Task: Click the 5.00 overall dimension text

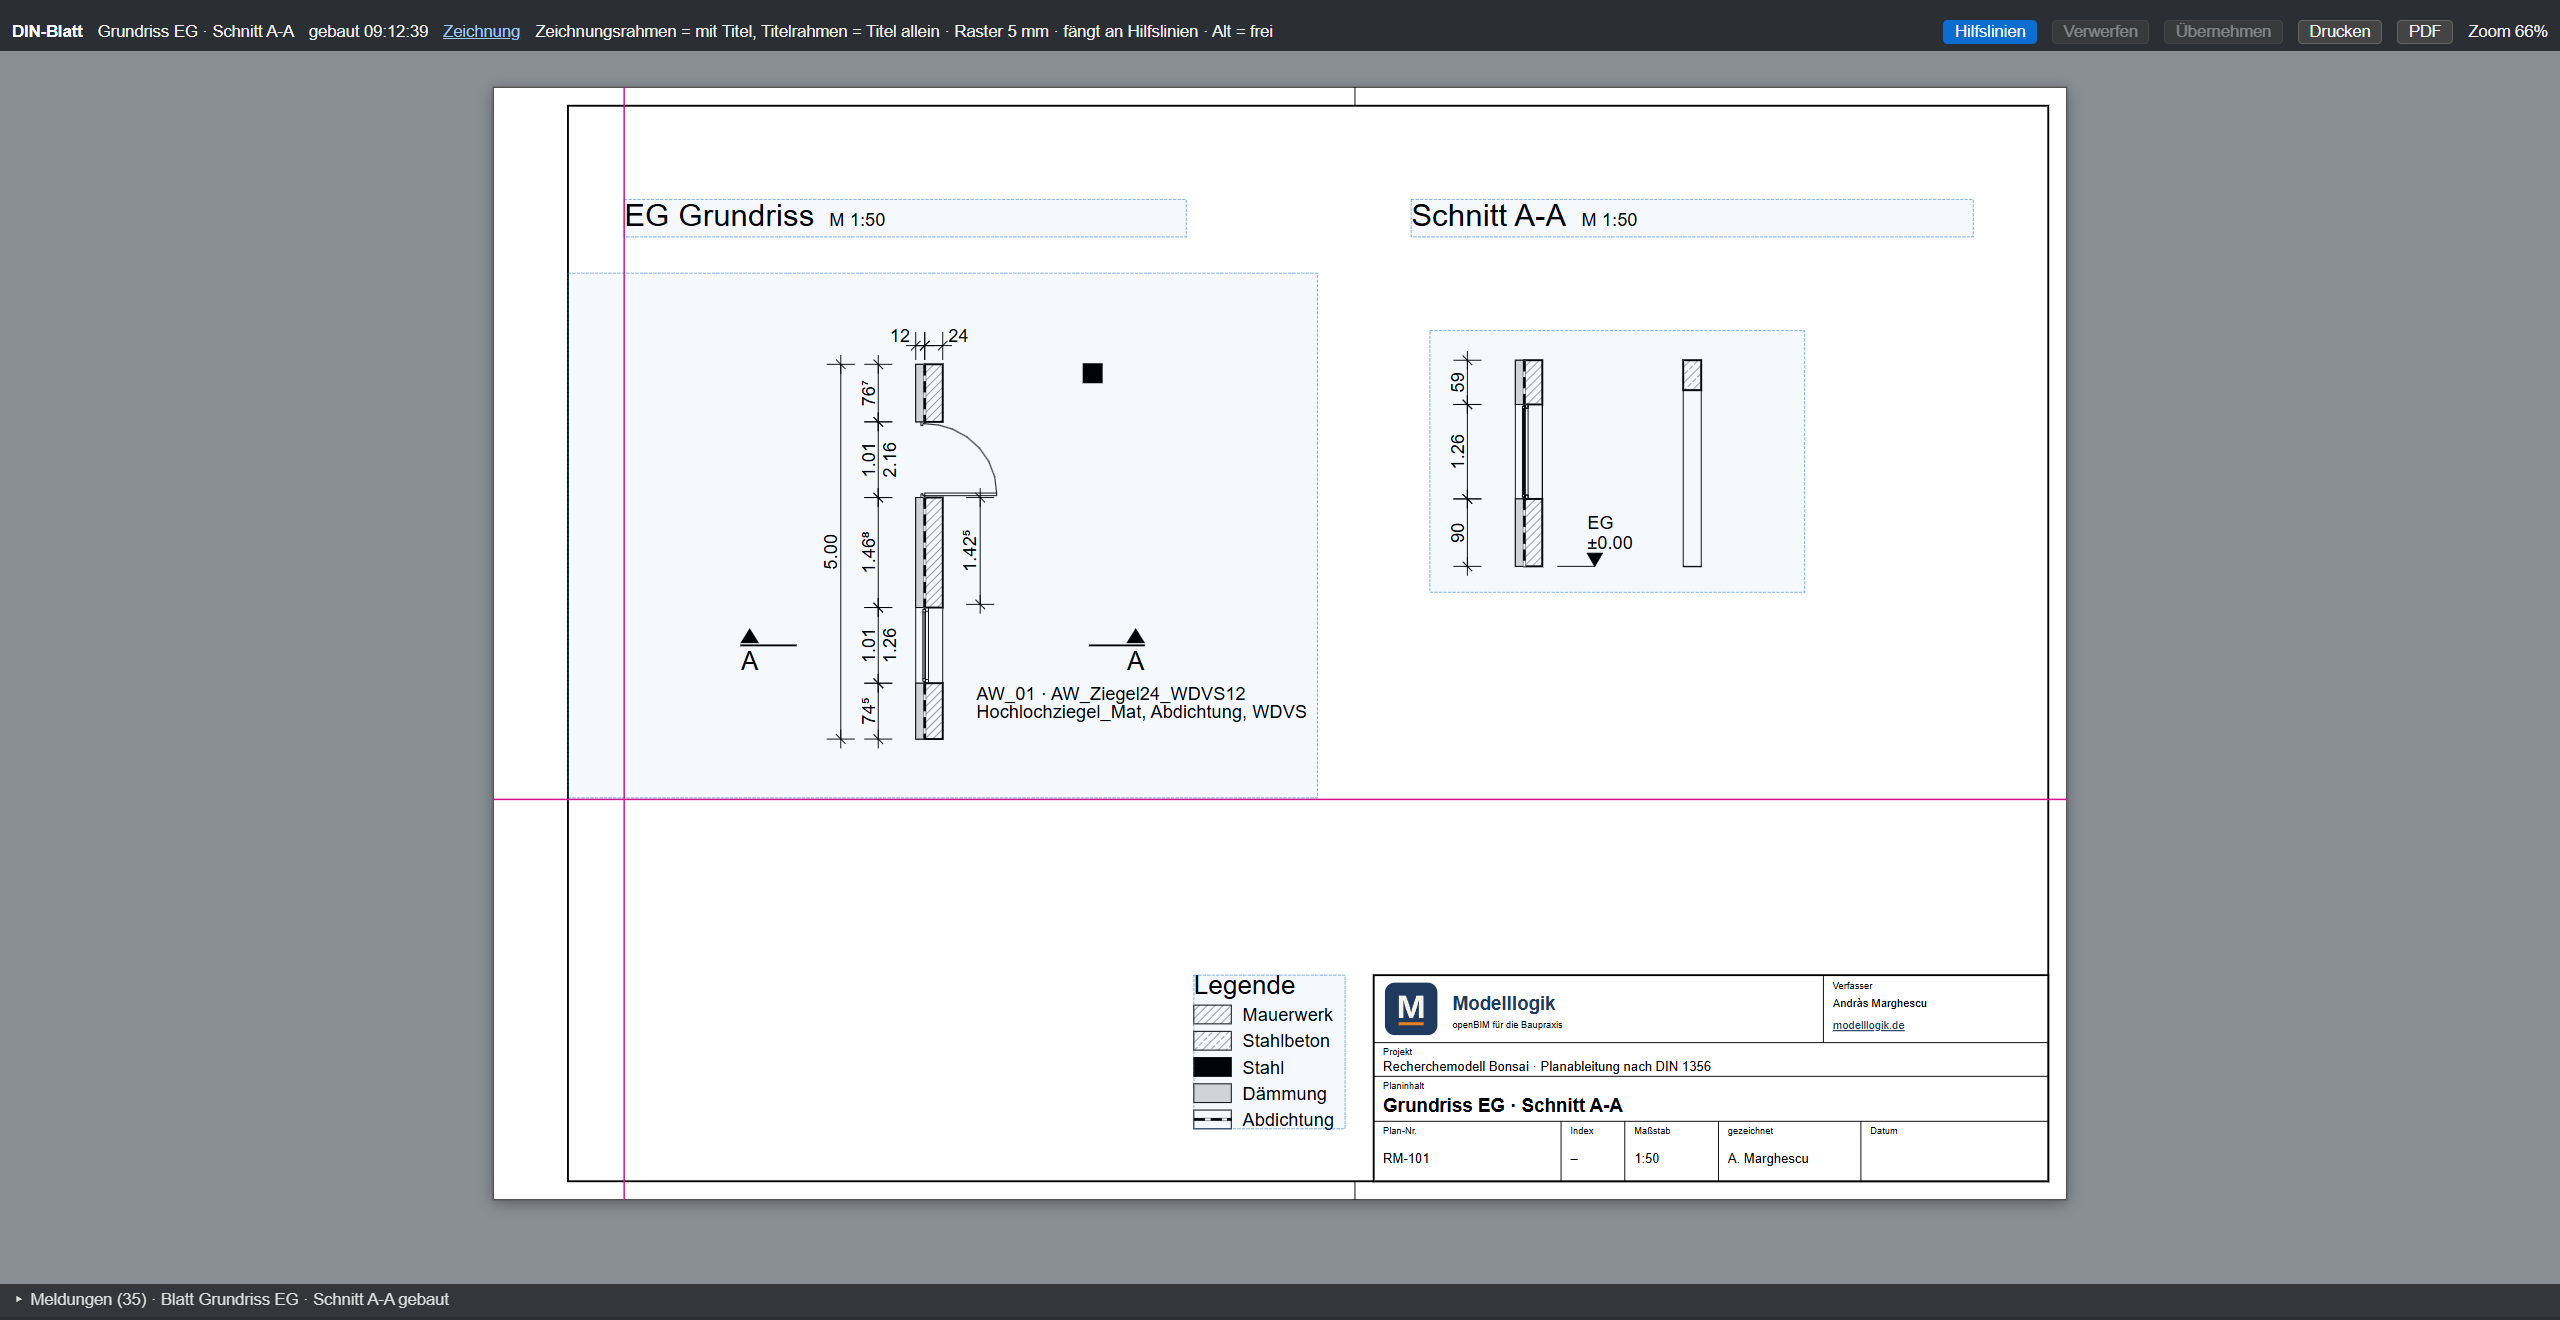Action: pos(831,552)
